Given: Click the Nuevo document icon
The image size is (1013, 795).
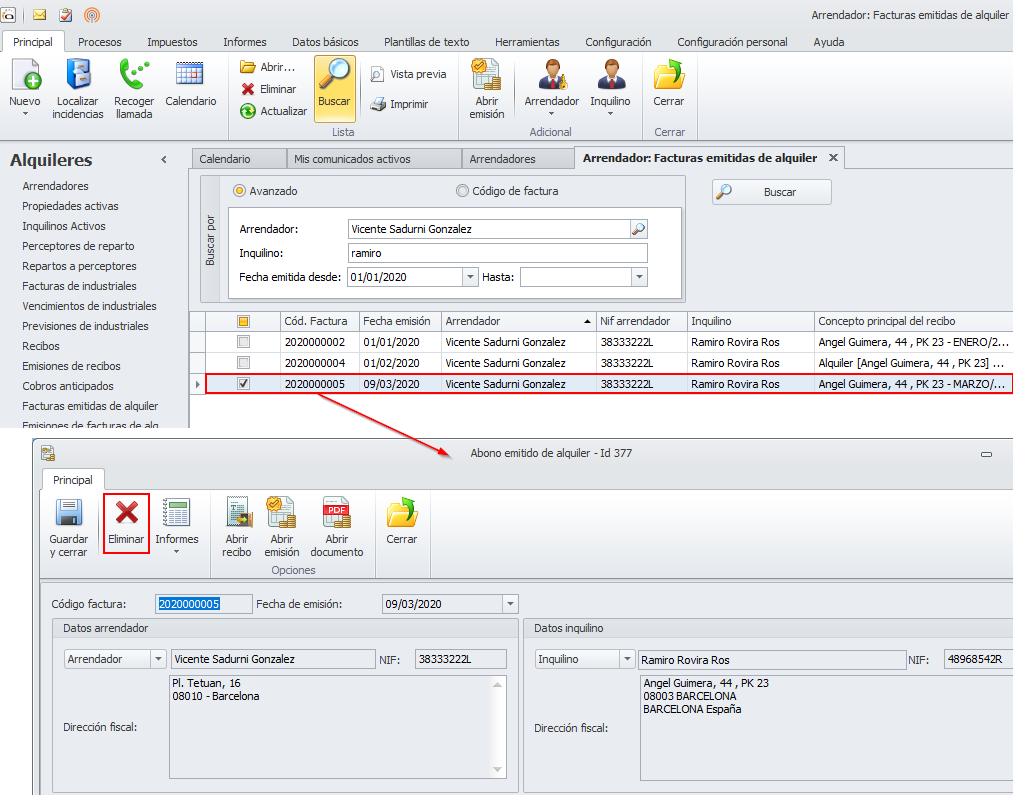Looking at the screenshot, I should [26, 74].
